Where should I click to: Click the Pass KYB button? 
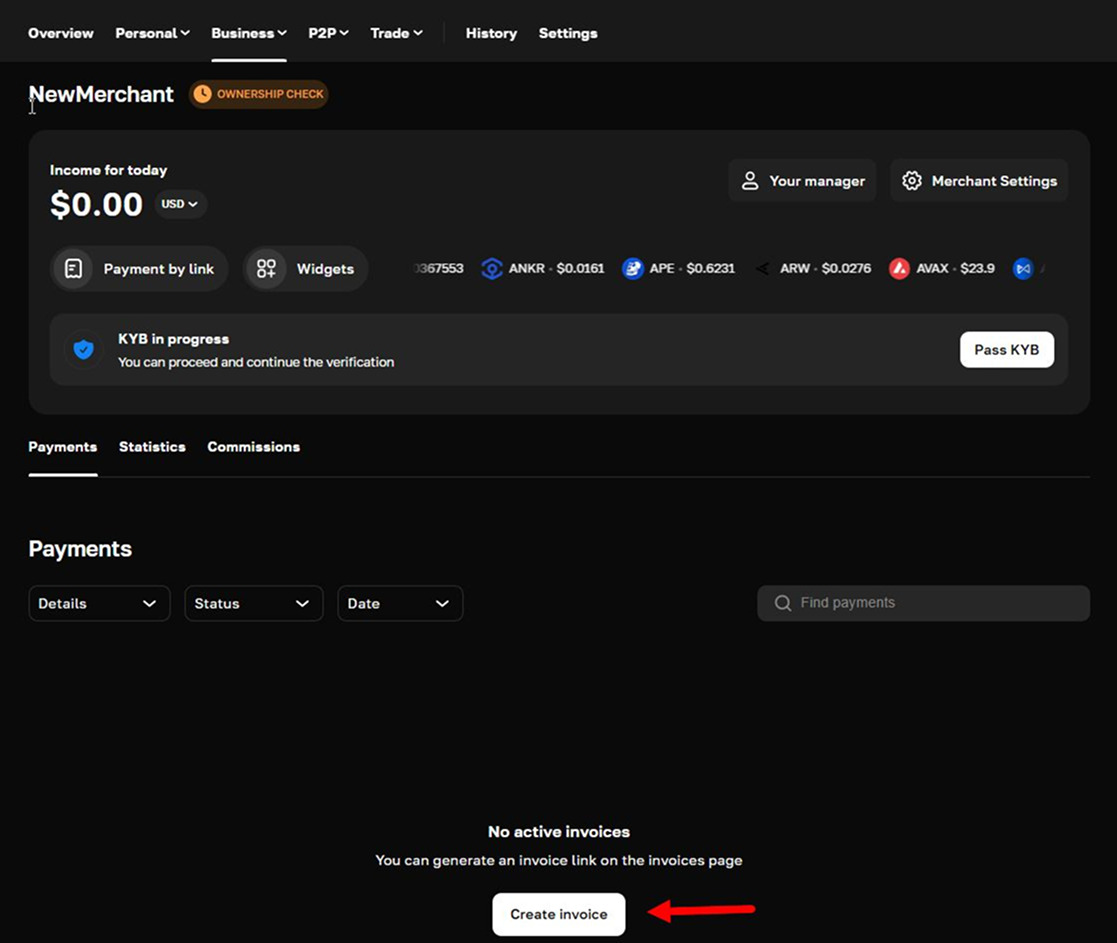tap(1006, 349)
